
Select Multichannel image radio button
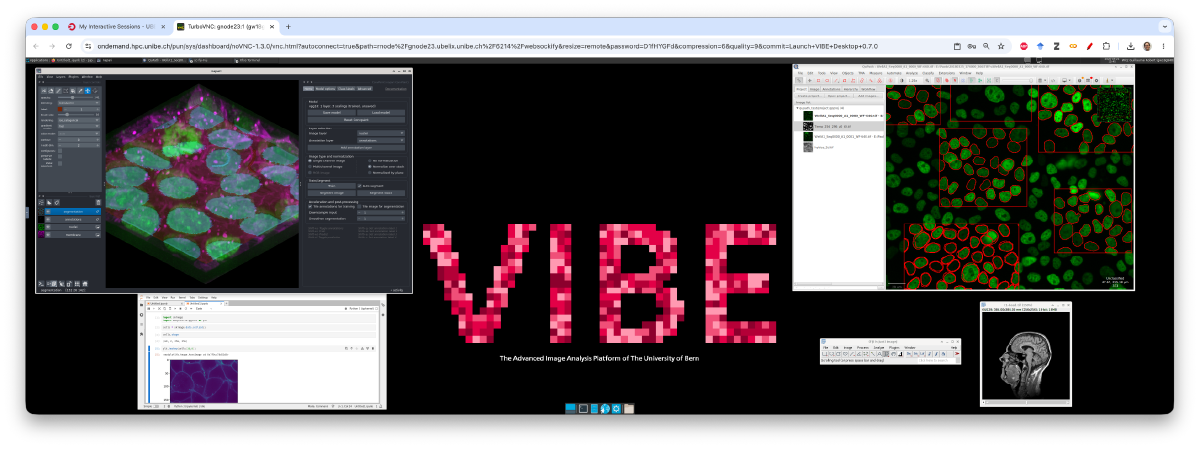pos(310,166)
